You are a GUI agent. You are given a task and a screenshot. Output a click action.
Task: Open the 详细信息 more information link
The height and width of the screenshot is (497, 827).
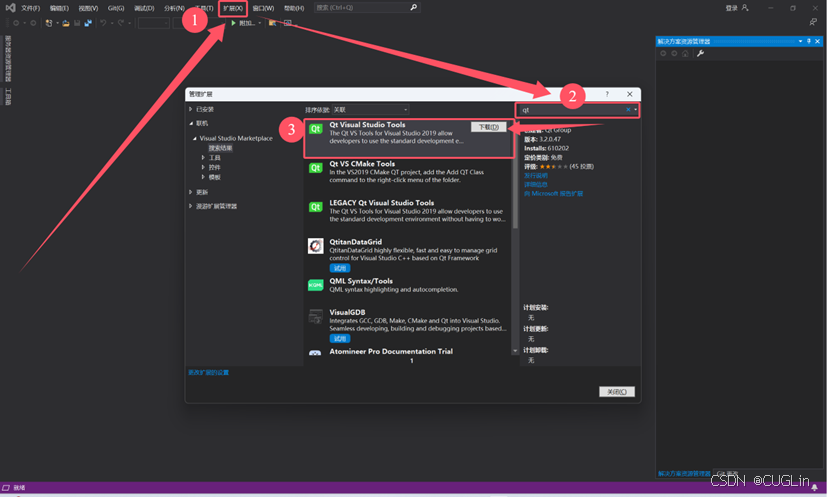click(x=536, y=185)
